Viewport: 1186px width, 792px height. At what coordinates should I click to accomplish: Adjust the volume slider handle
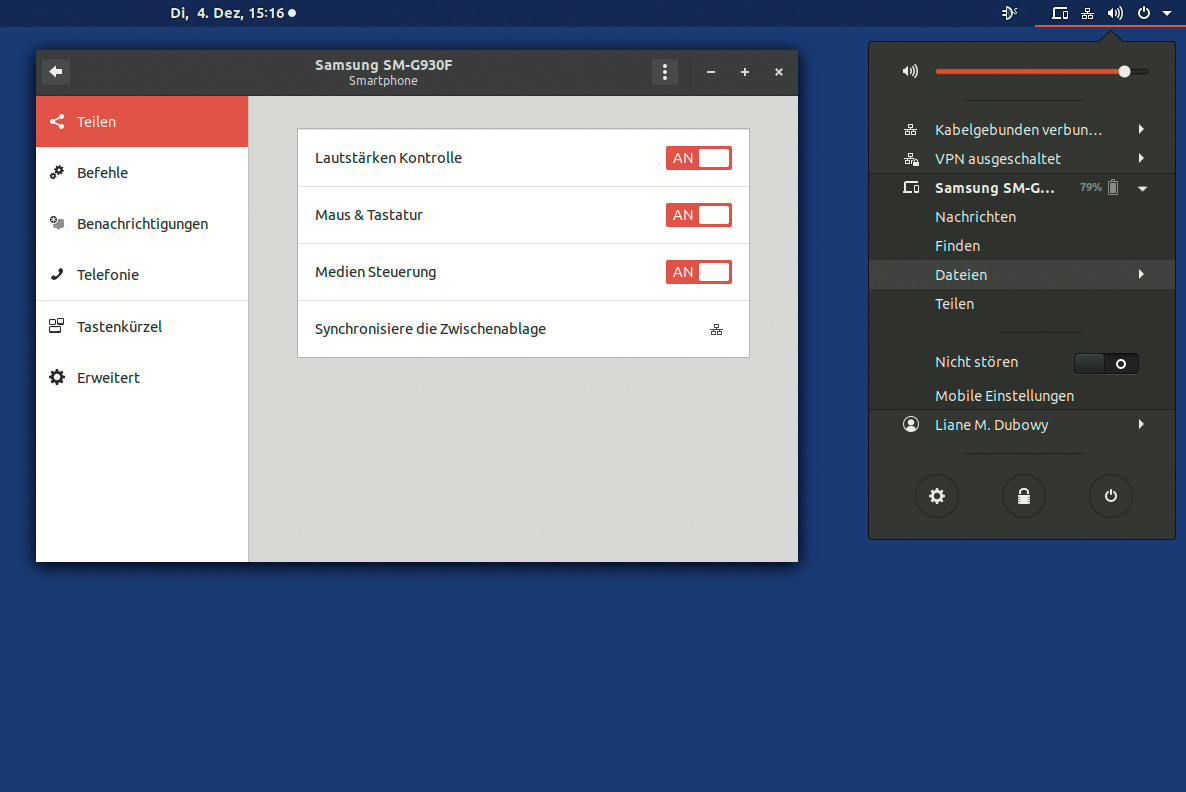tap(1125, 71)
